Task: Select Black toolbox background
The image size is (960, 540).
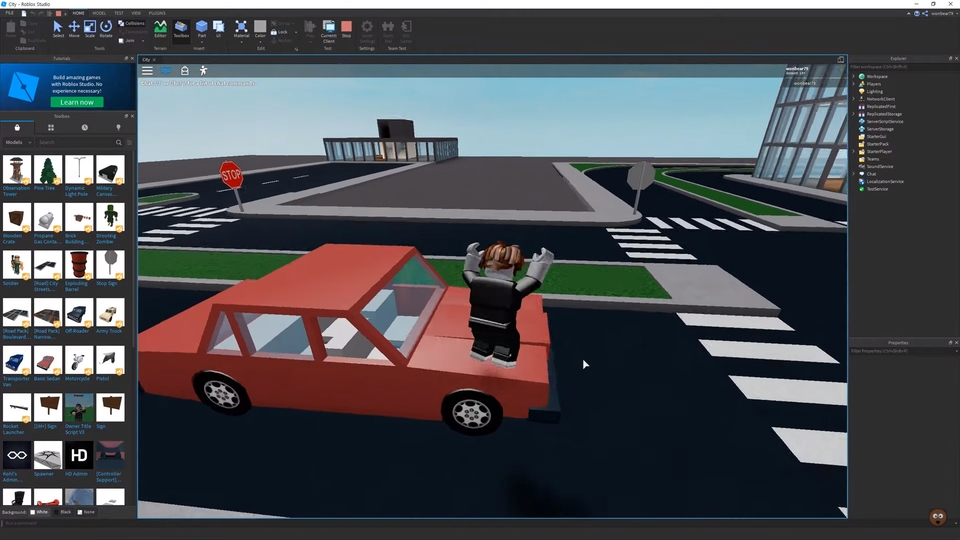Action: pos(62,512)
